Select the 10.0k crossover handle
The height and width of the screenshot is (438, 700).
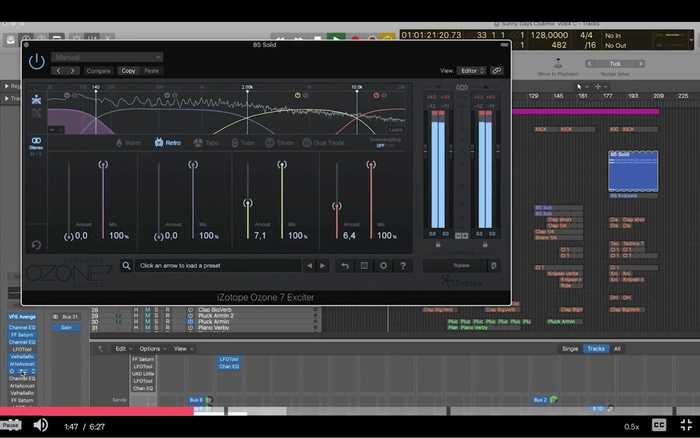[x=357, y=91]
